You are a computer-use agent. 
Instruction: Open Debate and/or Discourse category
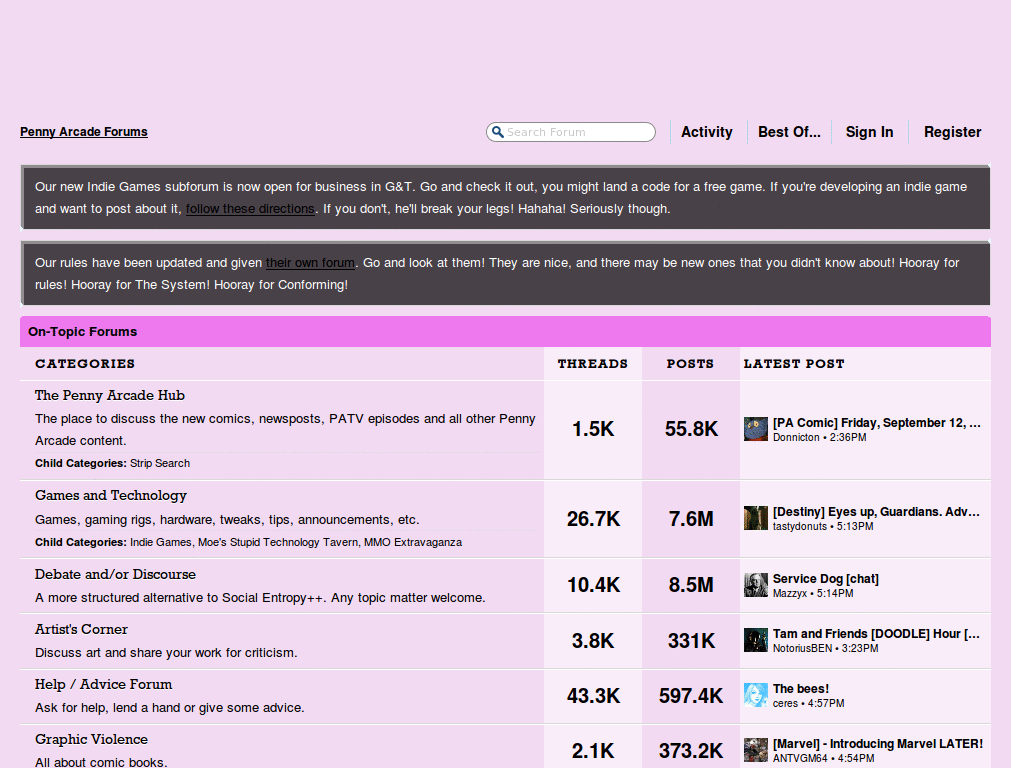click(115, 575)
